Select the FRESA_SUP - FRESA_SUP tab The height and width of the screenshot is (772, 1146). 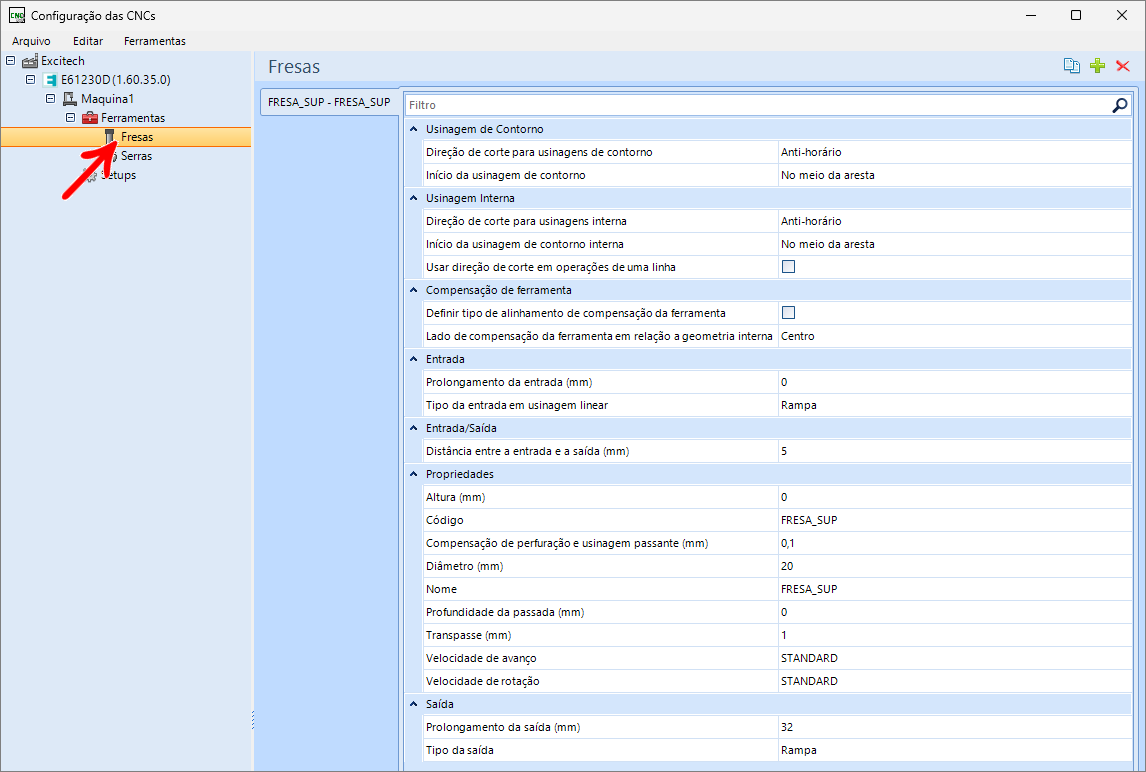pos(329,102)
